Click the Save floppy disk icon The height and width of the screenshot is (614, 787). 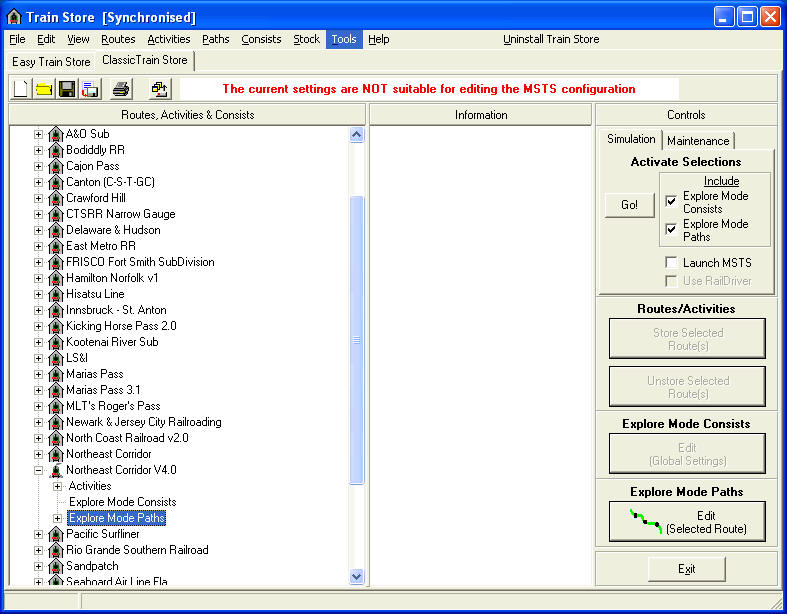pos(67,89)
